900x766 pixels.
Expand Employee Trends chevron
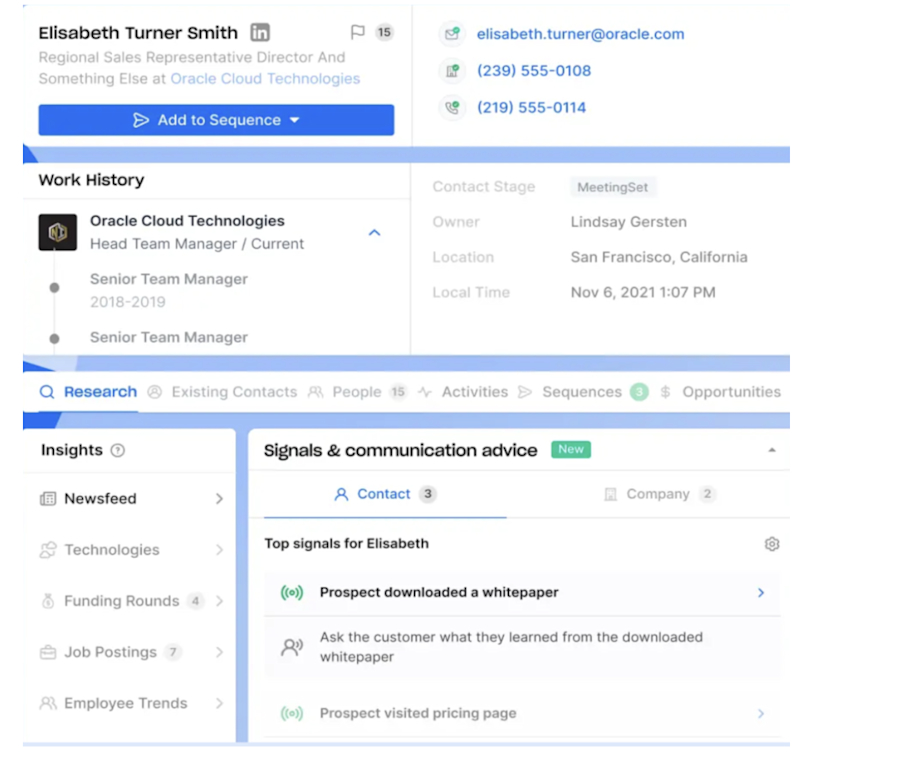click(219, 703)
